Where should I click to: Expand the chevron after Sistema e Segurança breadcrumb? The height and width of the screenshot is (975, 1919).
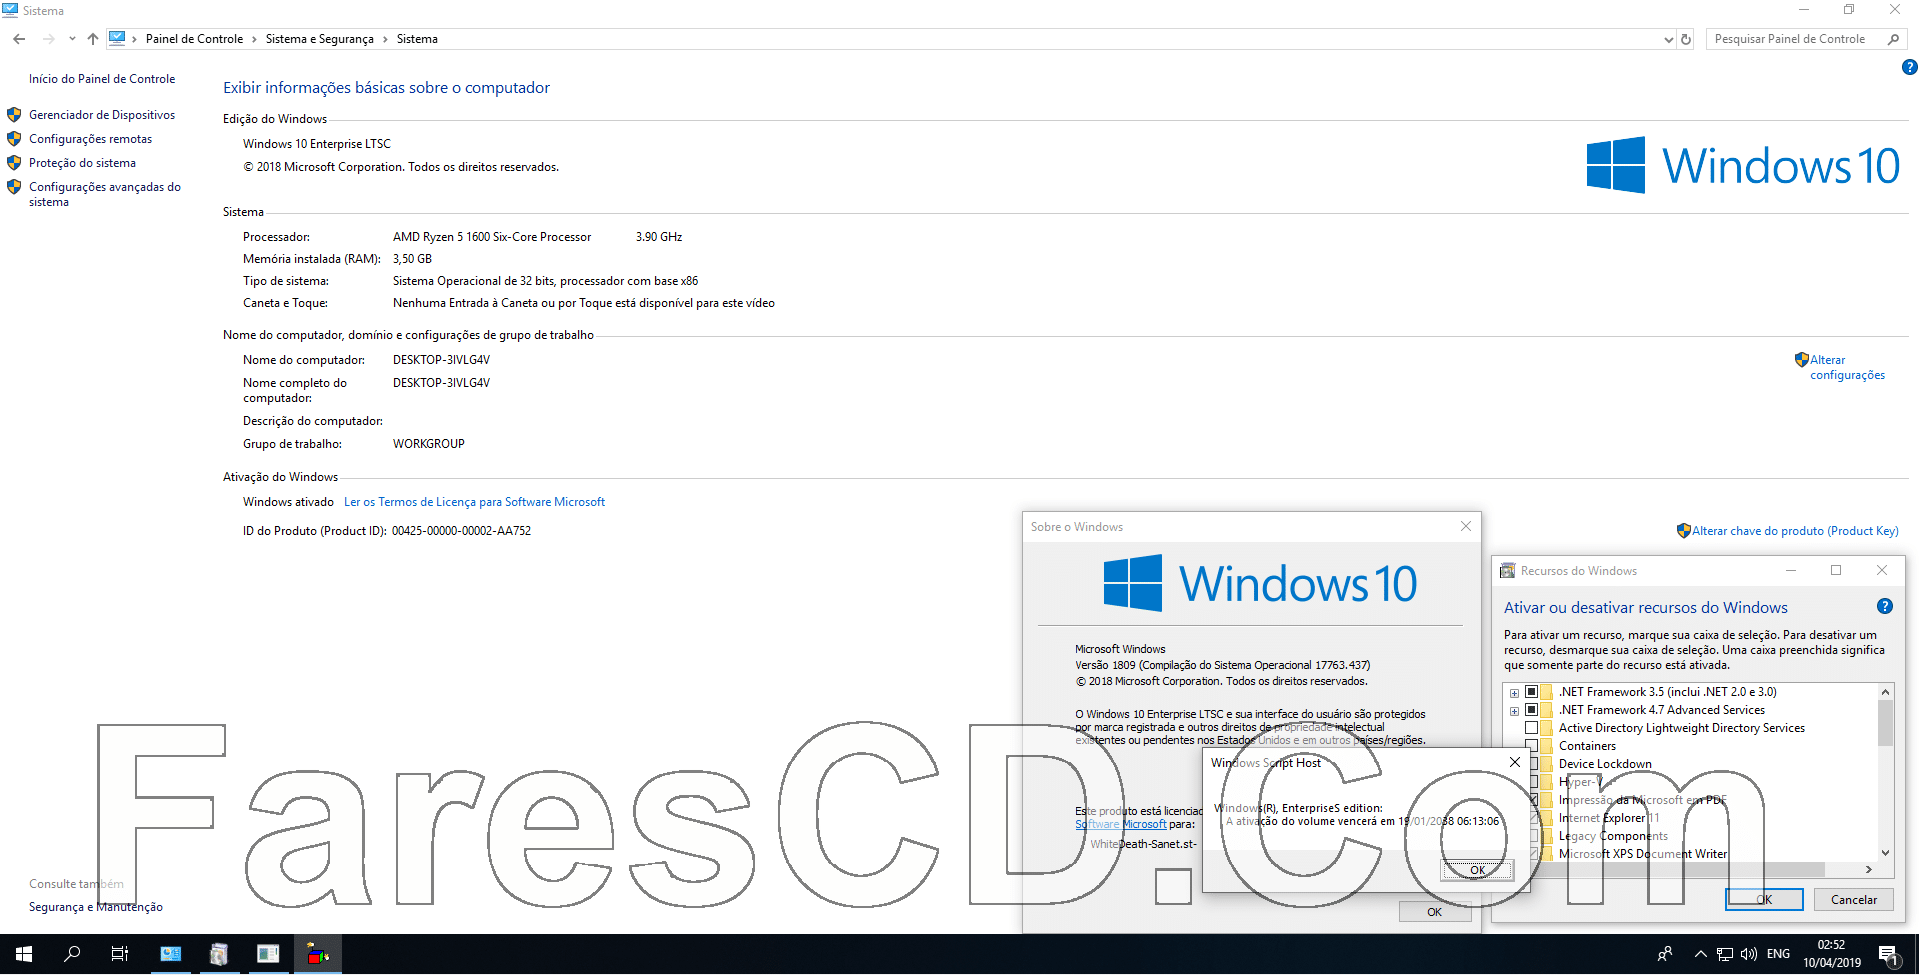click(384, 39)
